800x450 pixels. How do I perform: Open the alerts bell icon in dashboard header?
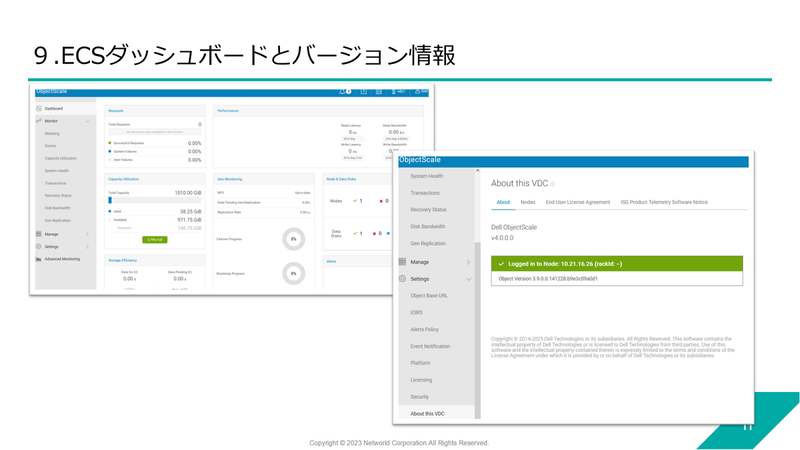pos(342,91)
